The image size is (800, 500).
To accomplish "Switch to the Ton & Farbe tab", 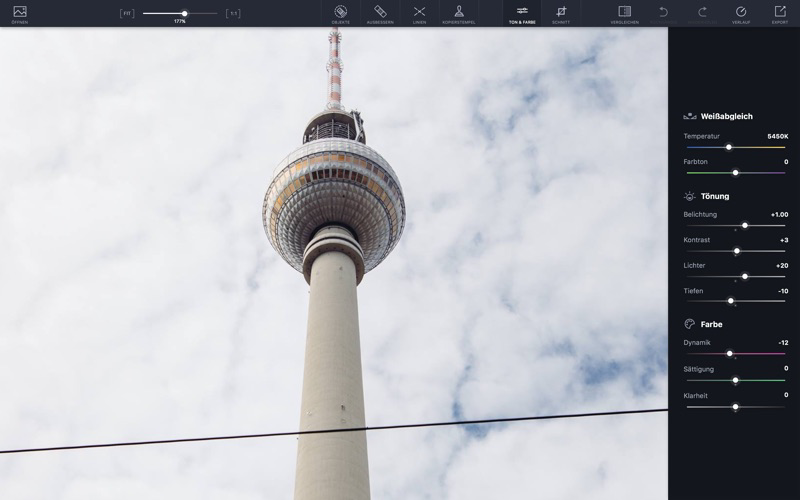I will coord(522,14).
